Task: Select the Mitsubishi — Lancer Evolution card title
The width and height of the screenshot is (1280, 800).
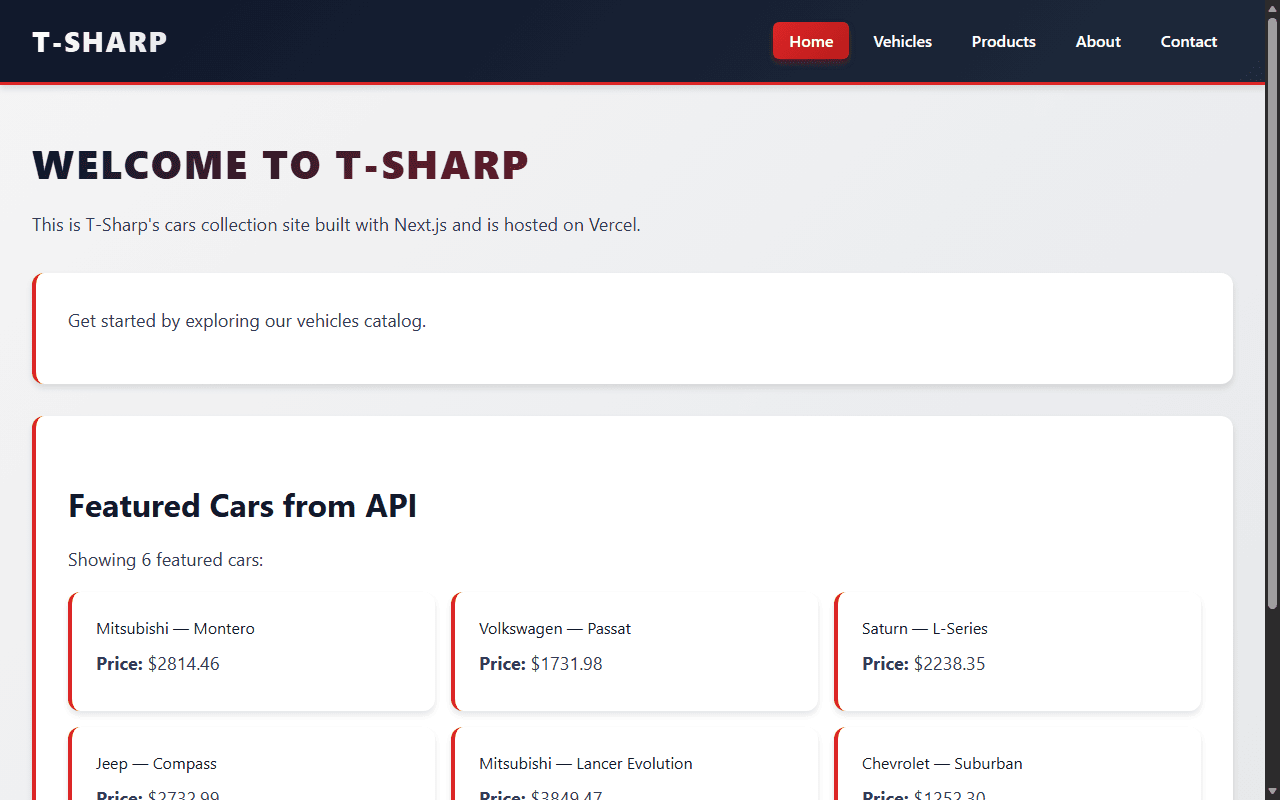Action: click(586, 764)
